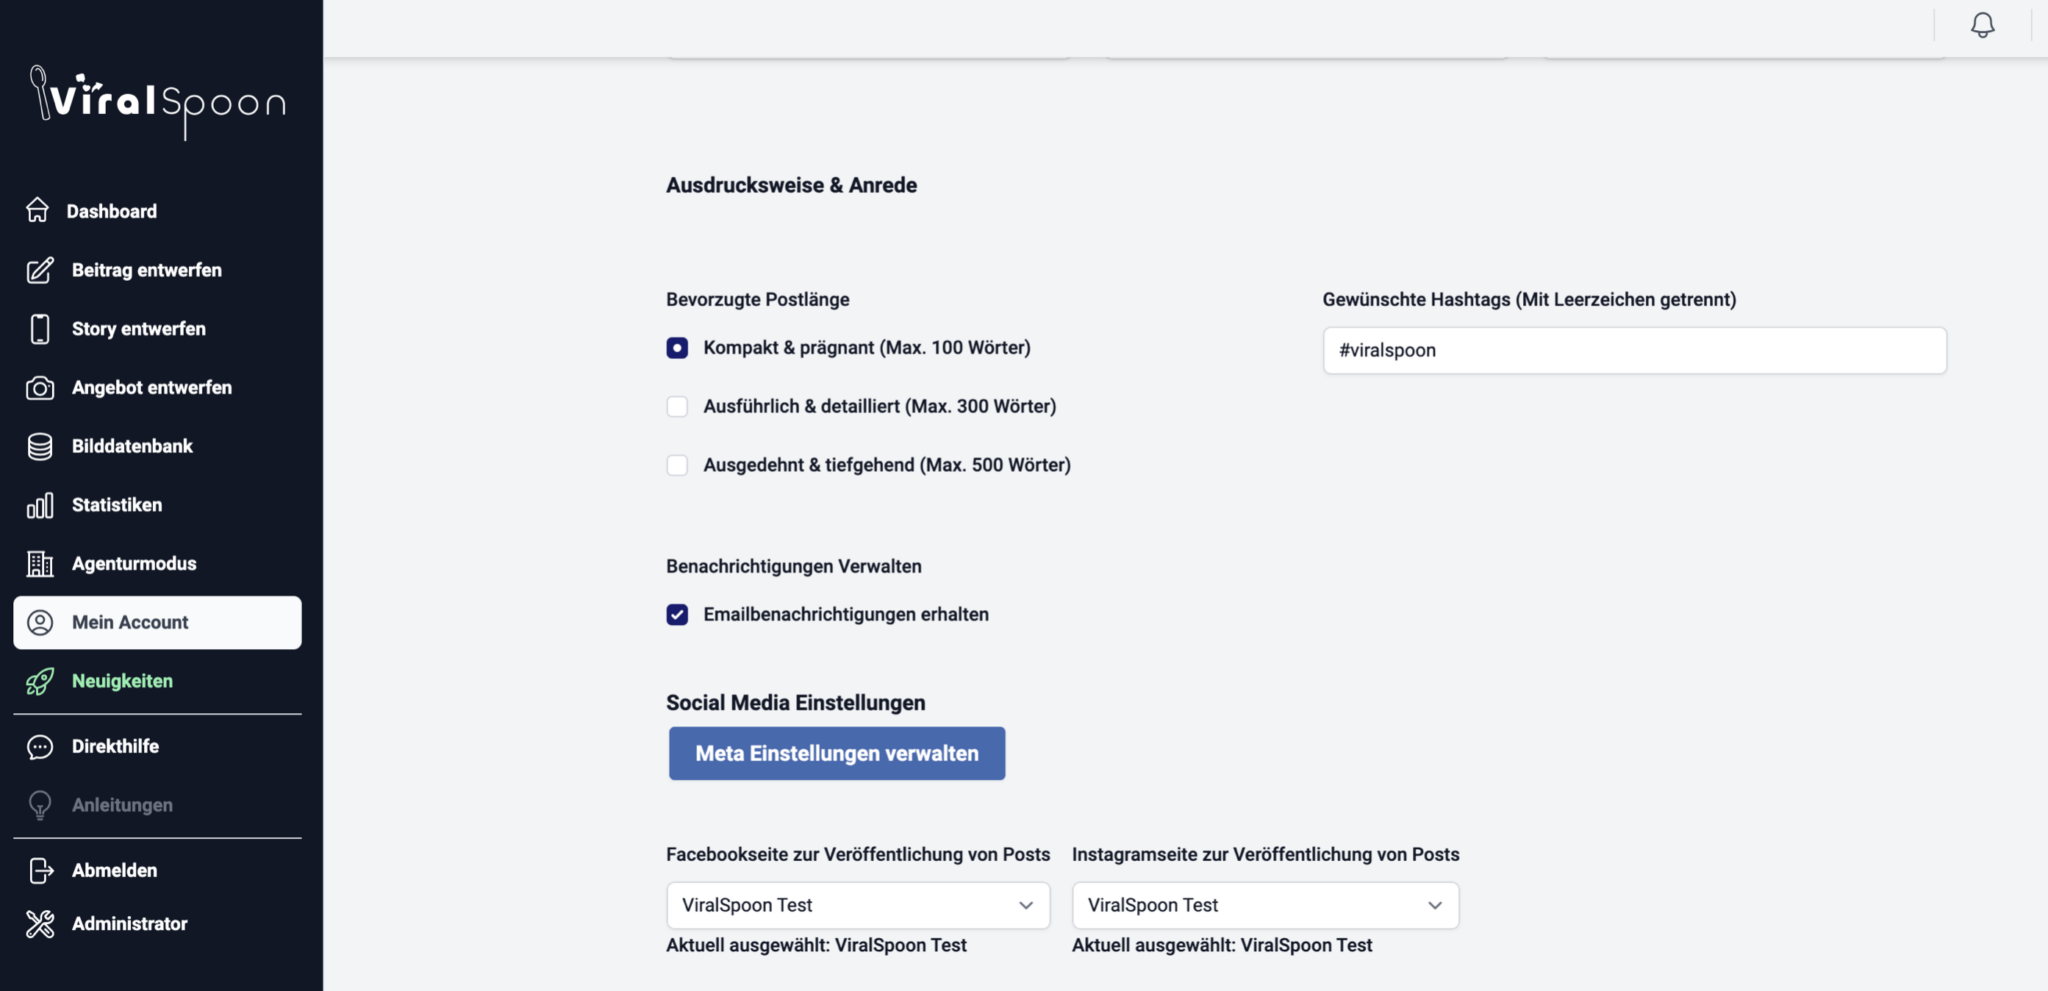View Statistiken via chart icon
This screenshot has width=2048, height=991.
[x=40, y=504]
